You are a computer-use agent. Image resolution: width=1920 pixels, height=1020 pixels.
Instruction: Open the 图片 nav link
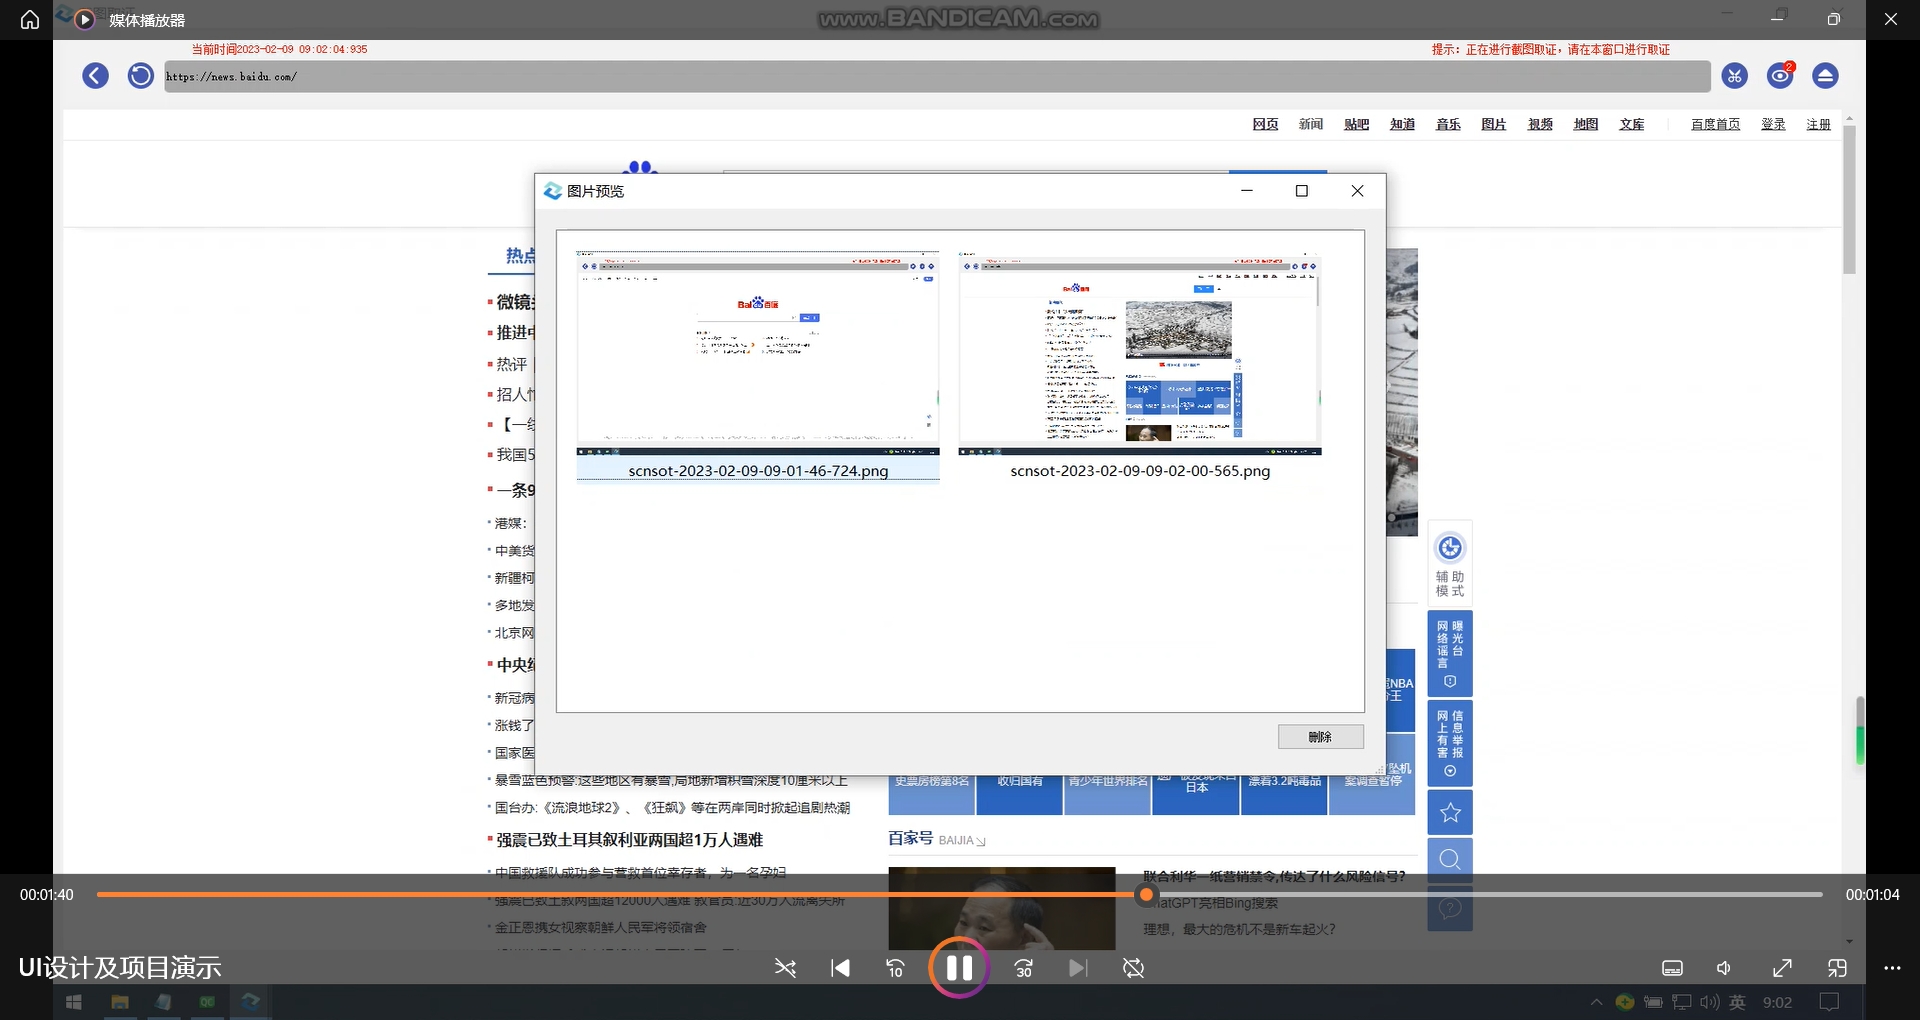tap(1494, 124)
